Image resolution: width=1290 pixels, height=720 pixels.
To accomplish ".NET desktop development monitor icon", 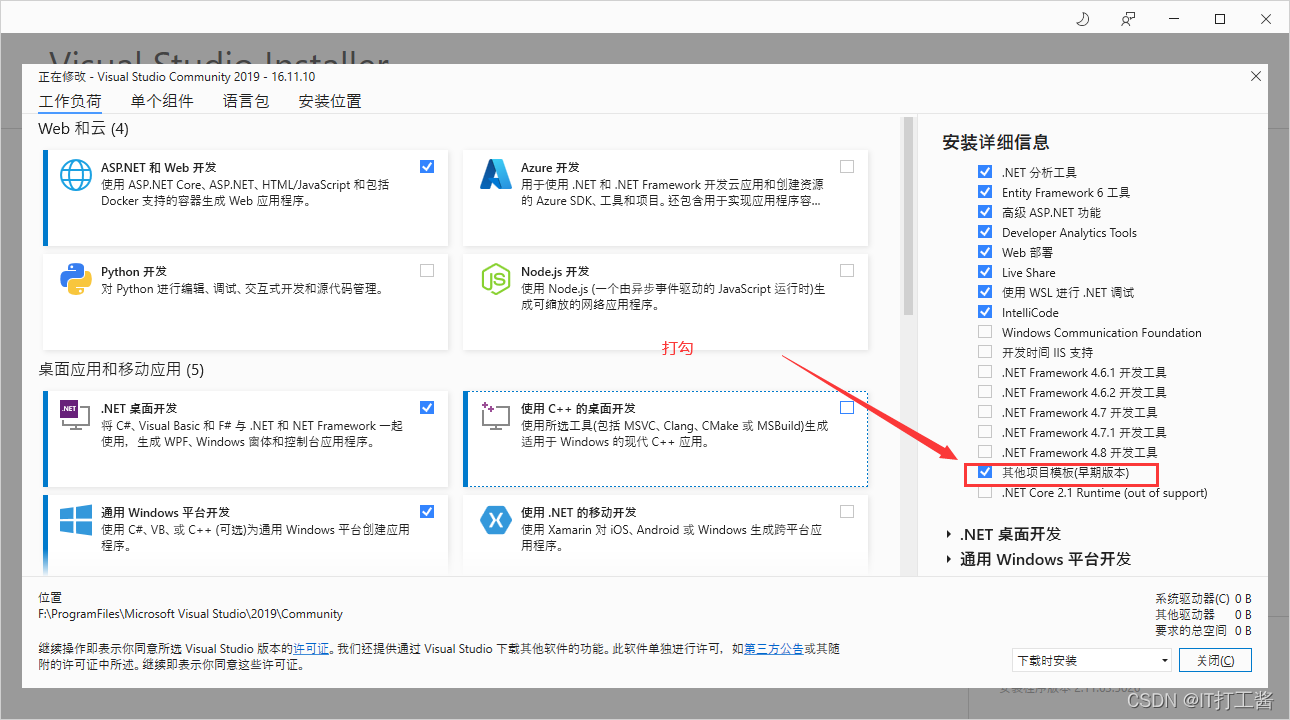I will coord(76,414).
